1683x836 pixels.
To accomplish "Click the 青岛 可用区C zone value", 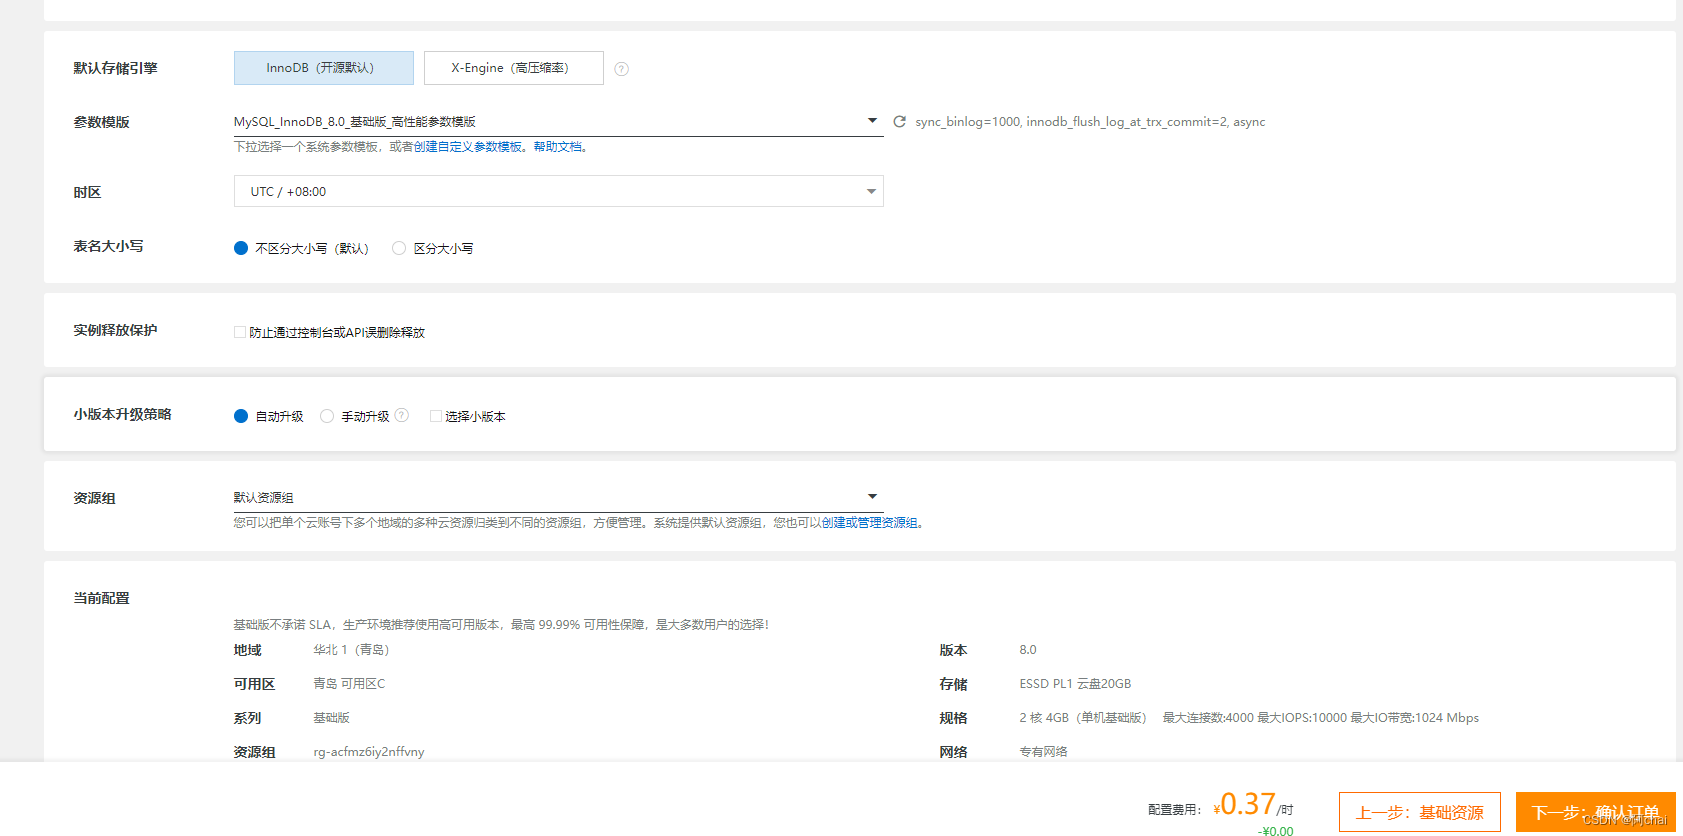I will coord(349,684).
